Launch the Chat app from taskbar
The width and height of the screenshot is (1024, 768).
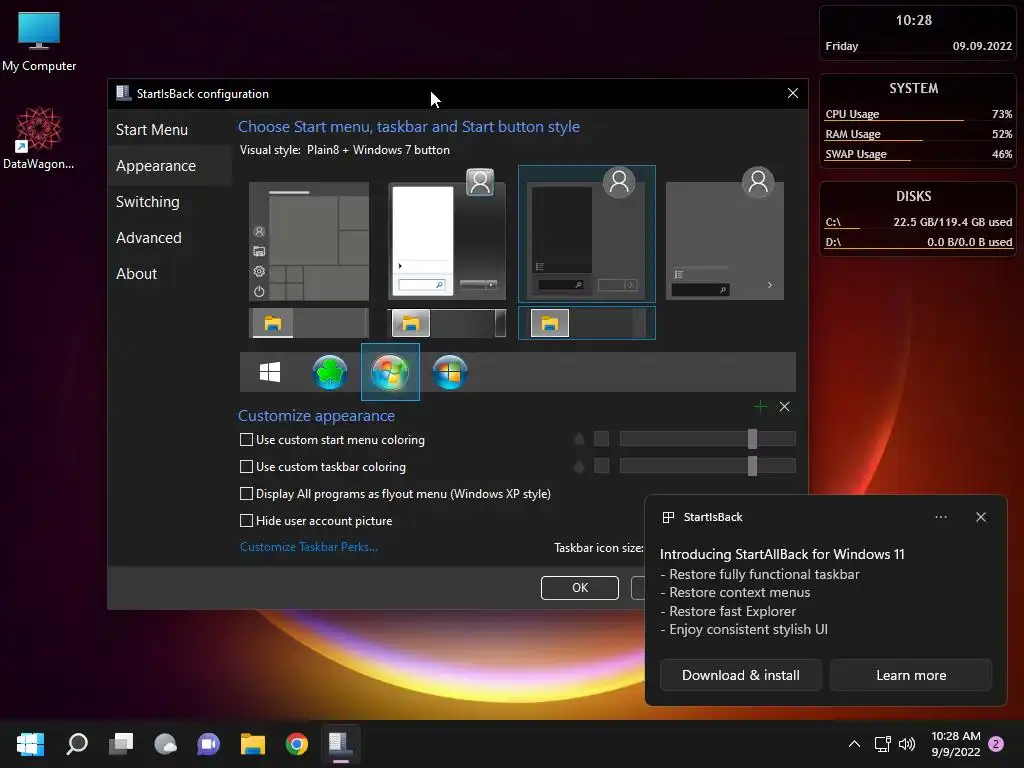[209, 744]
